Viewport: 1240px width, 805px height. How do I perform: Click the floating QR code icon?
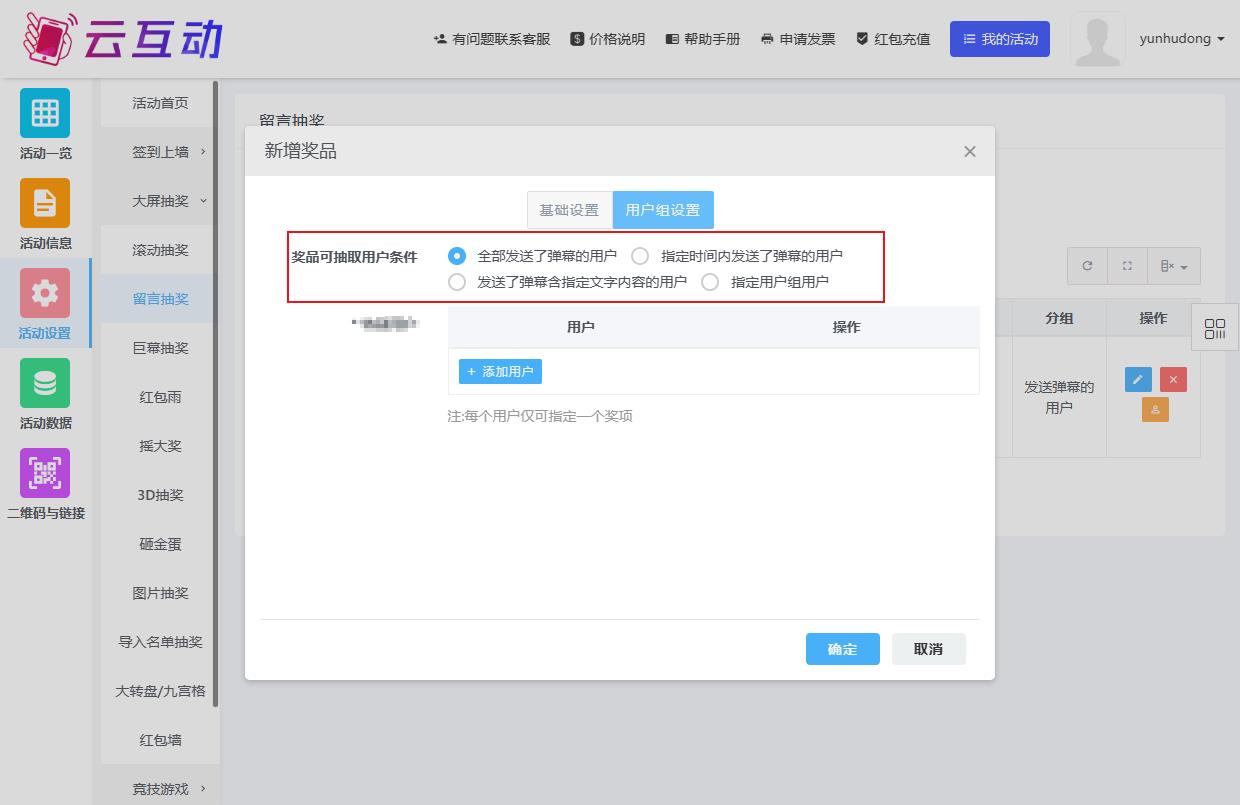coord(1215,329)
